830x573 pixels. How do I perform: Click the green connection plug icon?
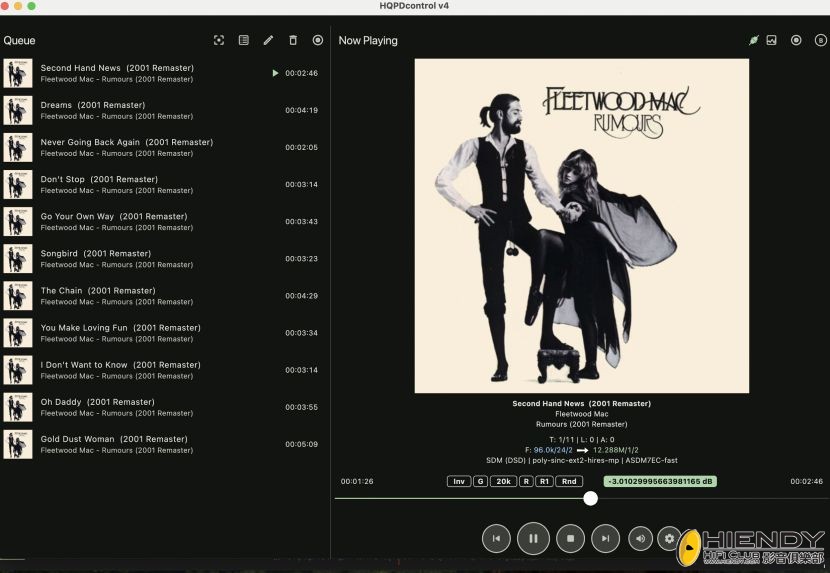pos(754,40)
